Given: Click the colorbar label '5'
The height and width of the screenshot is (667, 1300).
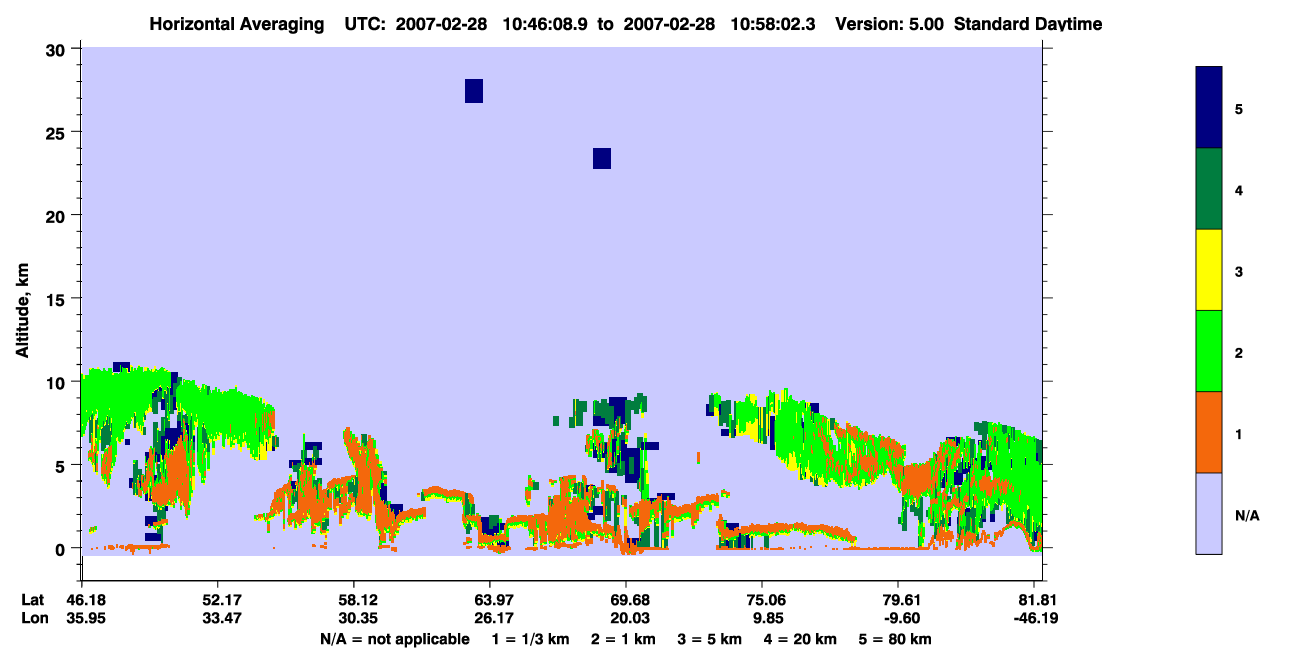Looking at the screenshot, I should coord(1239,109).
